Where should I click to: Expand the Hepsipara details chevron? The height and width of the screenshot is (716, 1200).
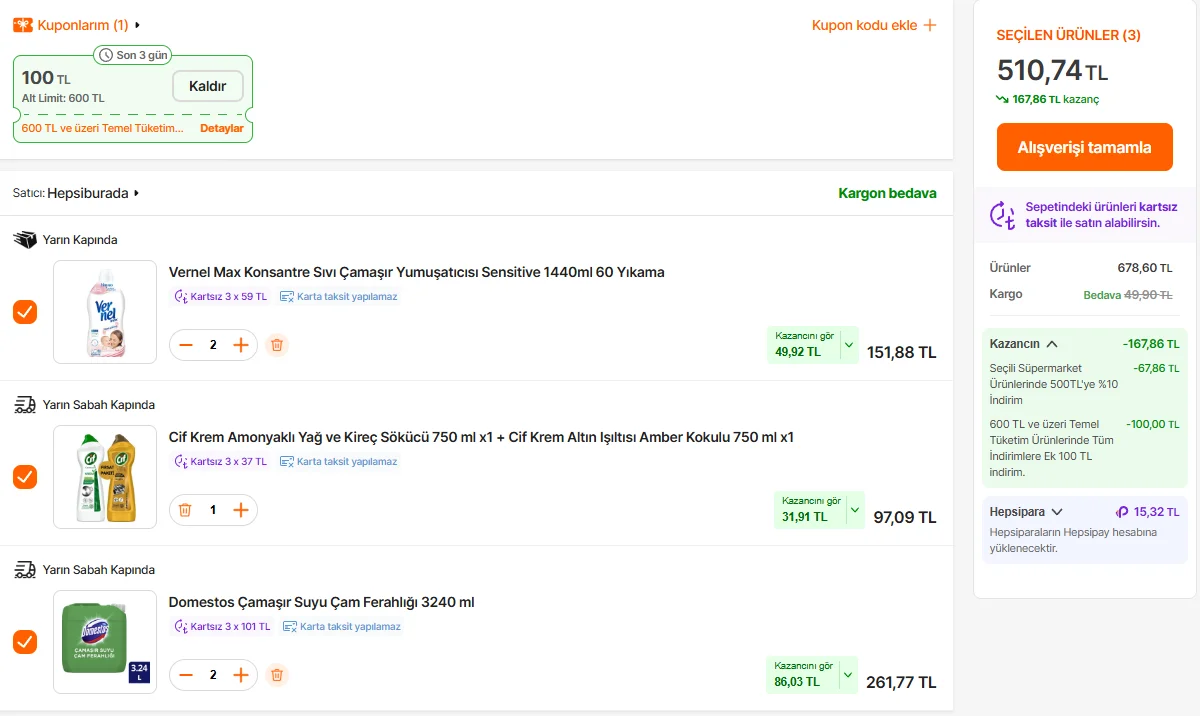pyautogui.click(x=1057, y=512)
